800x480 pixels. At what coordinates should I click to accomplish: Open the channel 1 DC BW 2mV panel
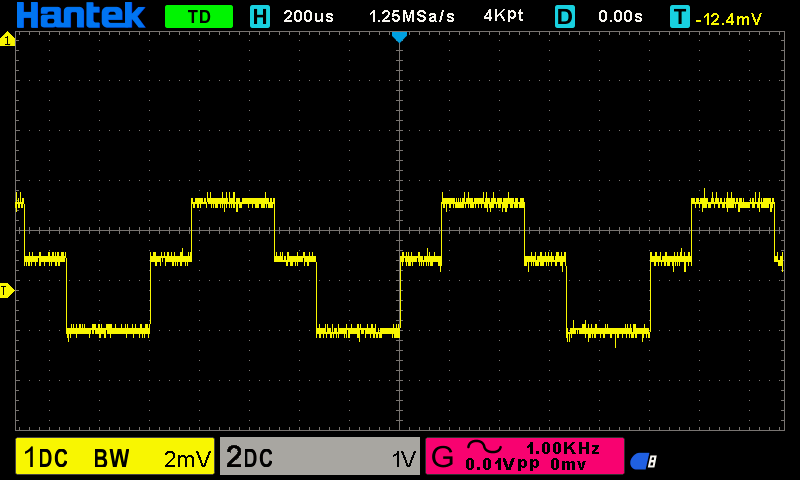click(115, 457)
